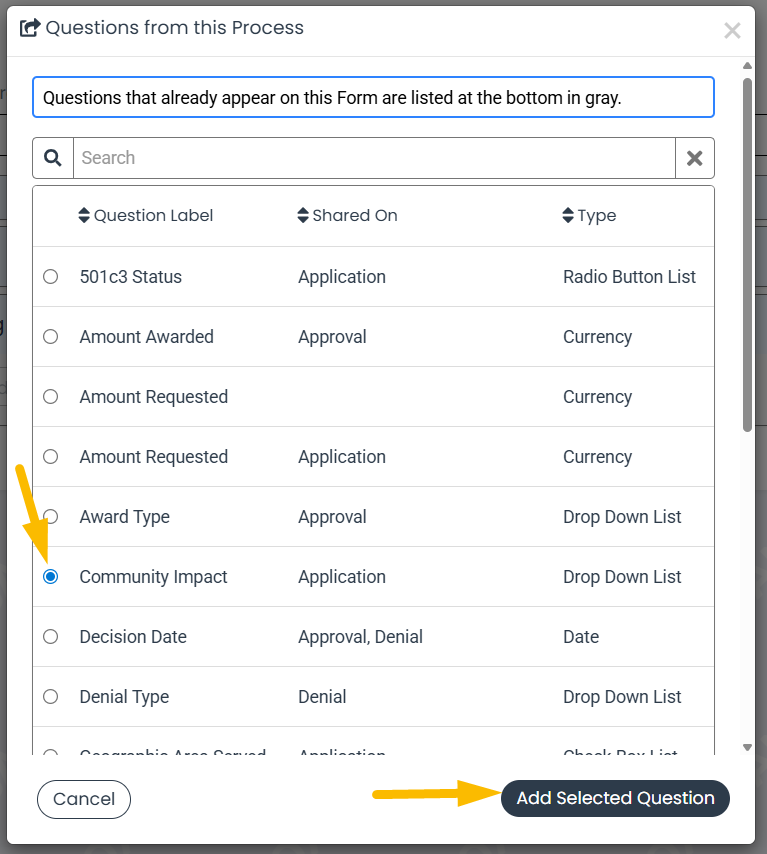Select Amount Requested shared on Application row
The width and height of the screenshot is (767, 854).
click(373, 456)
